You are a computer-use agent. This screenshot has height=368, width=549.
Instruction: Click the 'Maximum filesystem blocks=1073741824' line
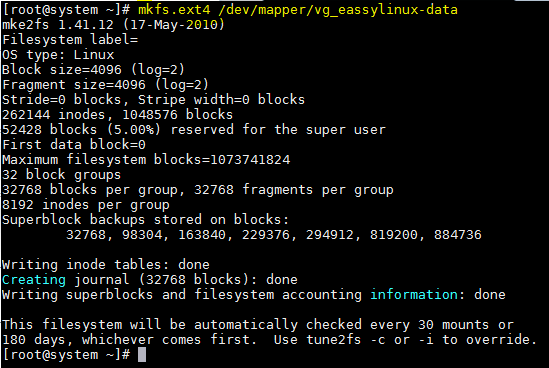tap(146, 160)
